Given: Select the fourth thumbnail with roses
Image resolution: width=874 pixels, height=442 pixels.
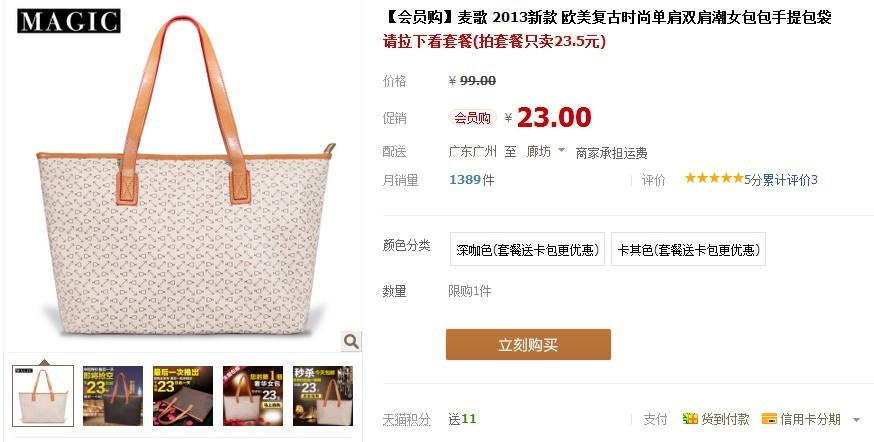Looking at the screenshot, I should (253, 396).
